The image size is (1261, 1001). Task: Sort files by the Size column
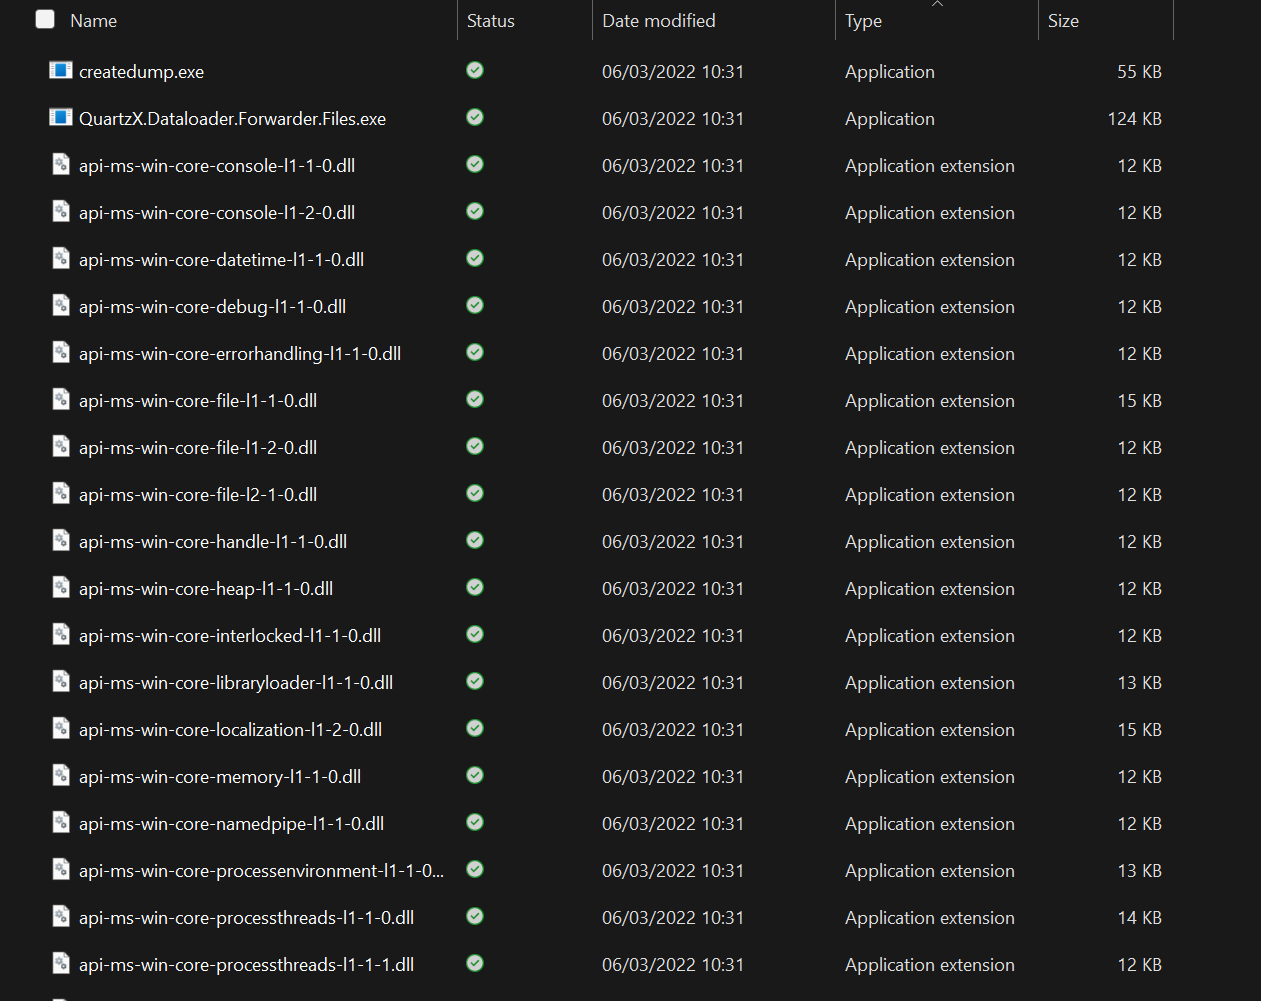coord(1063,21)
